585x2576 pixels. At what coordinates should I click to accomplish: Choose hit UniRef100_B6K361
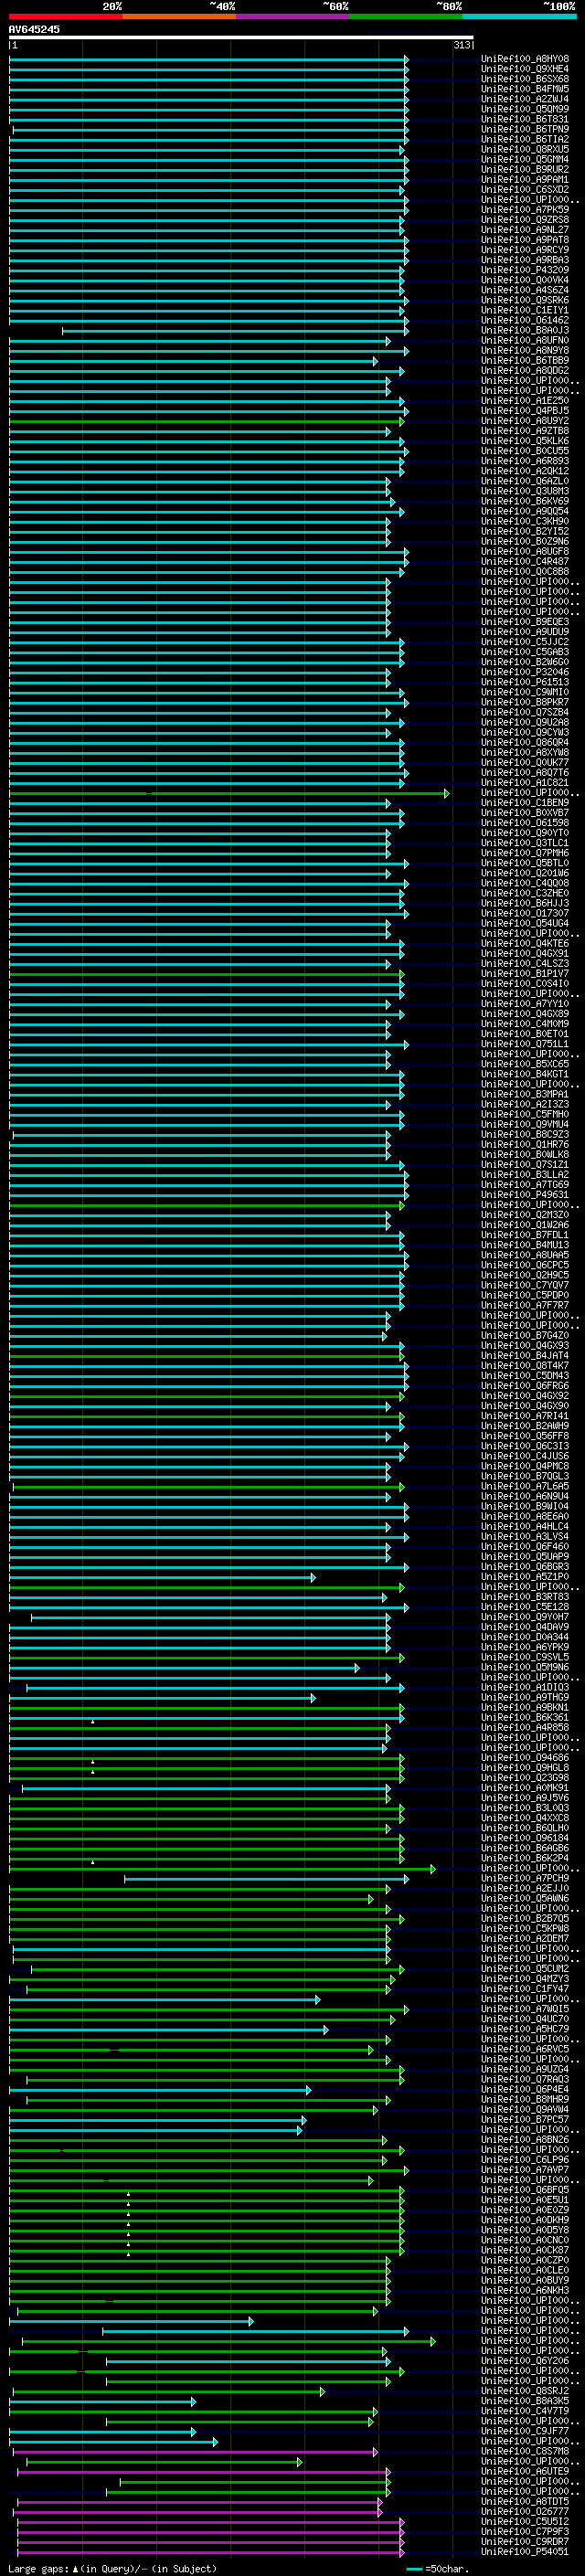525,1718
